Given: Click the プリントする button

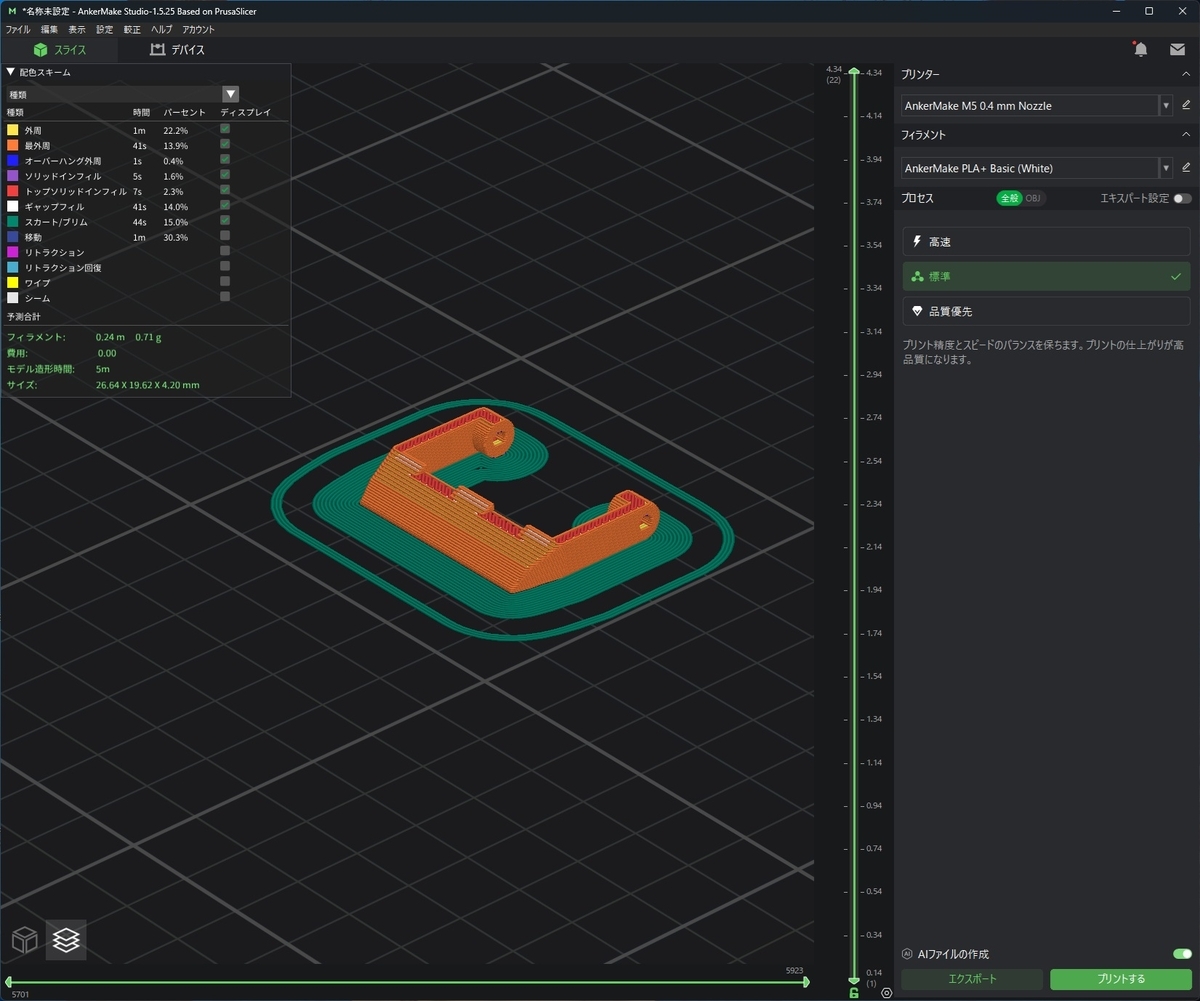Looking at the screenshot, I should [1121, 979].
